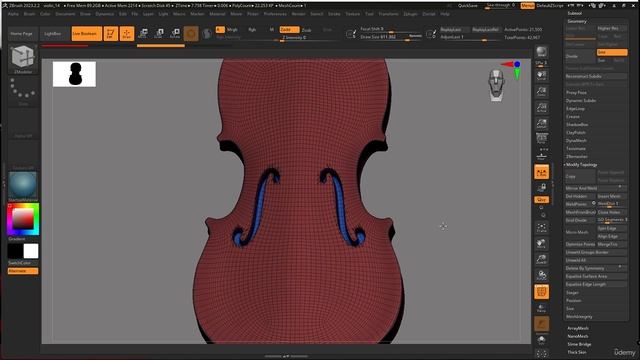Open the Help menu
The image size is (640, 360).
tap(444, 14)
